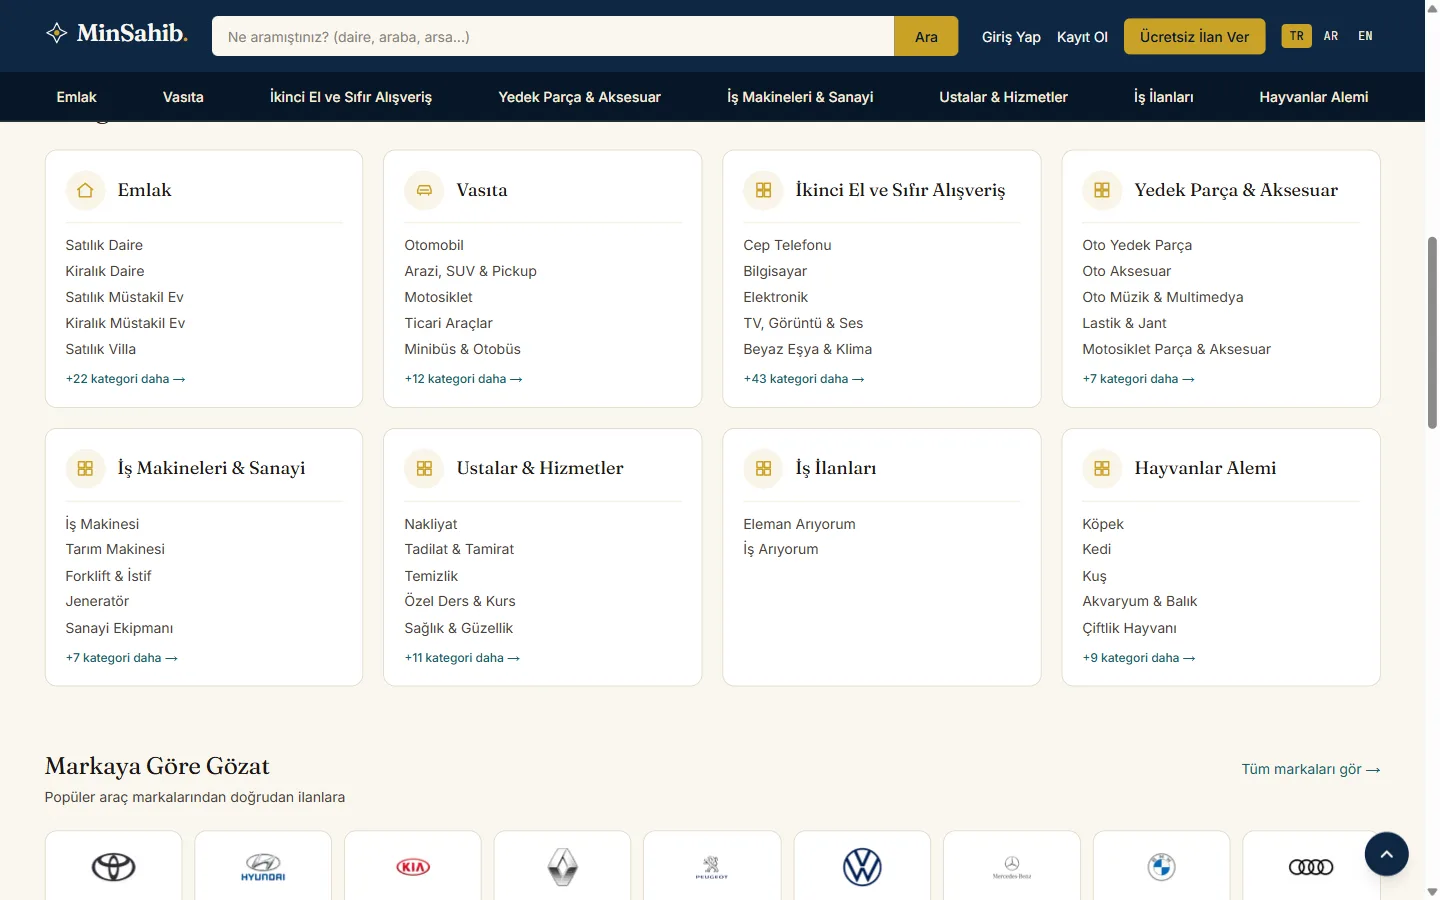Click the İkinci El ve Sıfır Alışveriş card icon
Image resolution: width=1440 pixels, height=900 pixels.
point(763,190)
